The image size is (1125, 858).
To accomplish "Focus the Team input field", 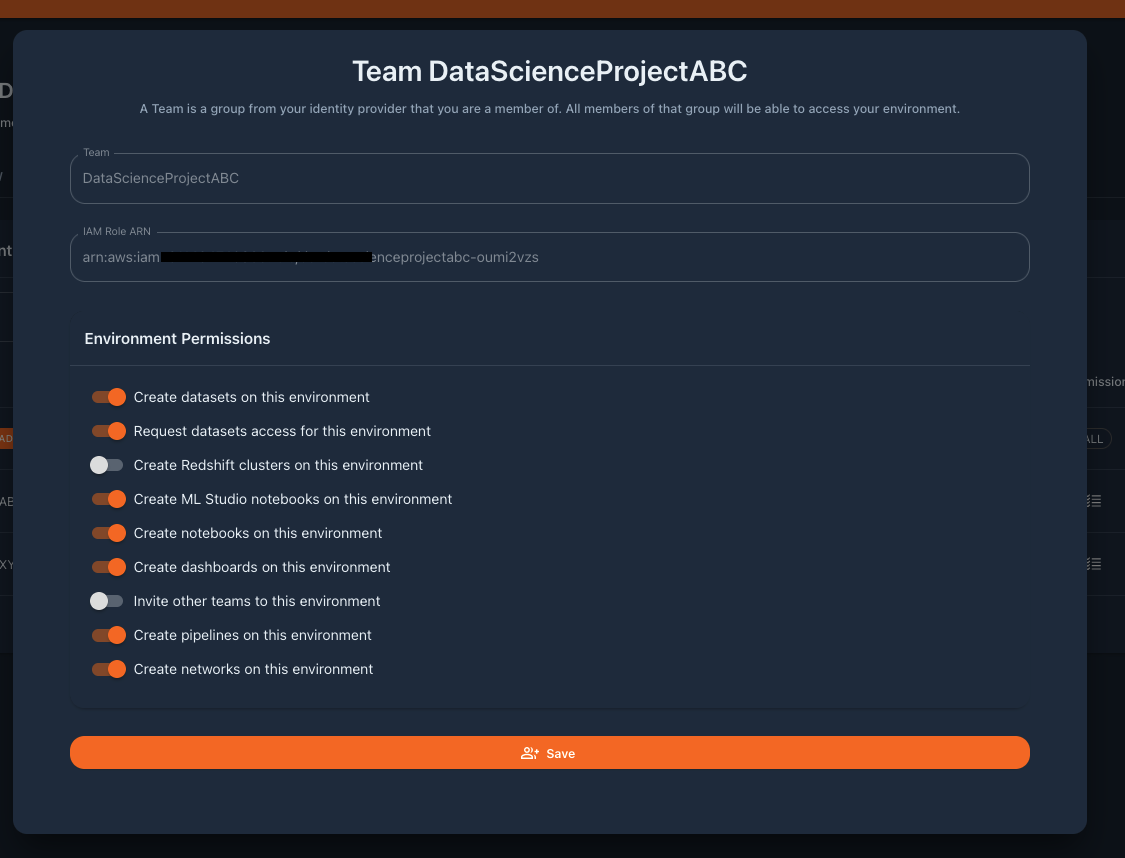I will [550, 178].
